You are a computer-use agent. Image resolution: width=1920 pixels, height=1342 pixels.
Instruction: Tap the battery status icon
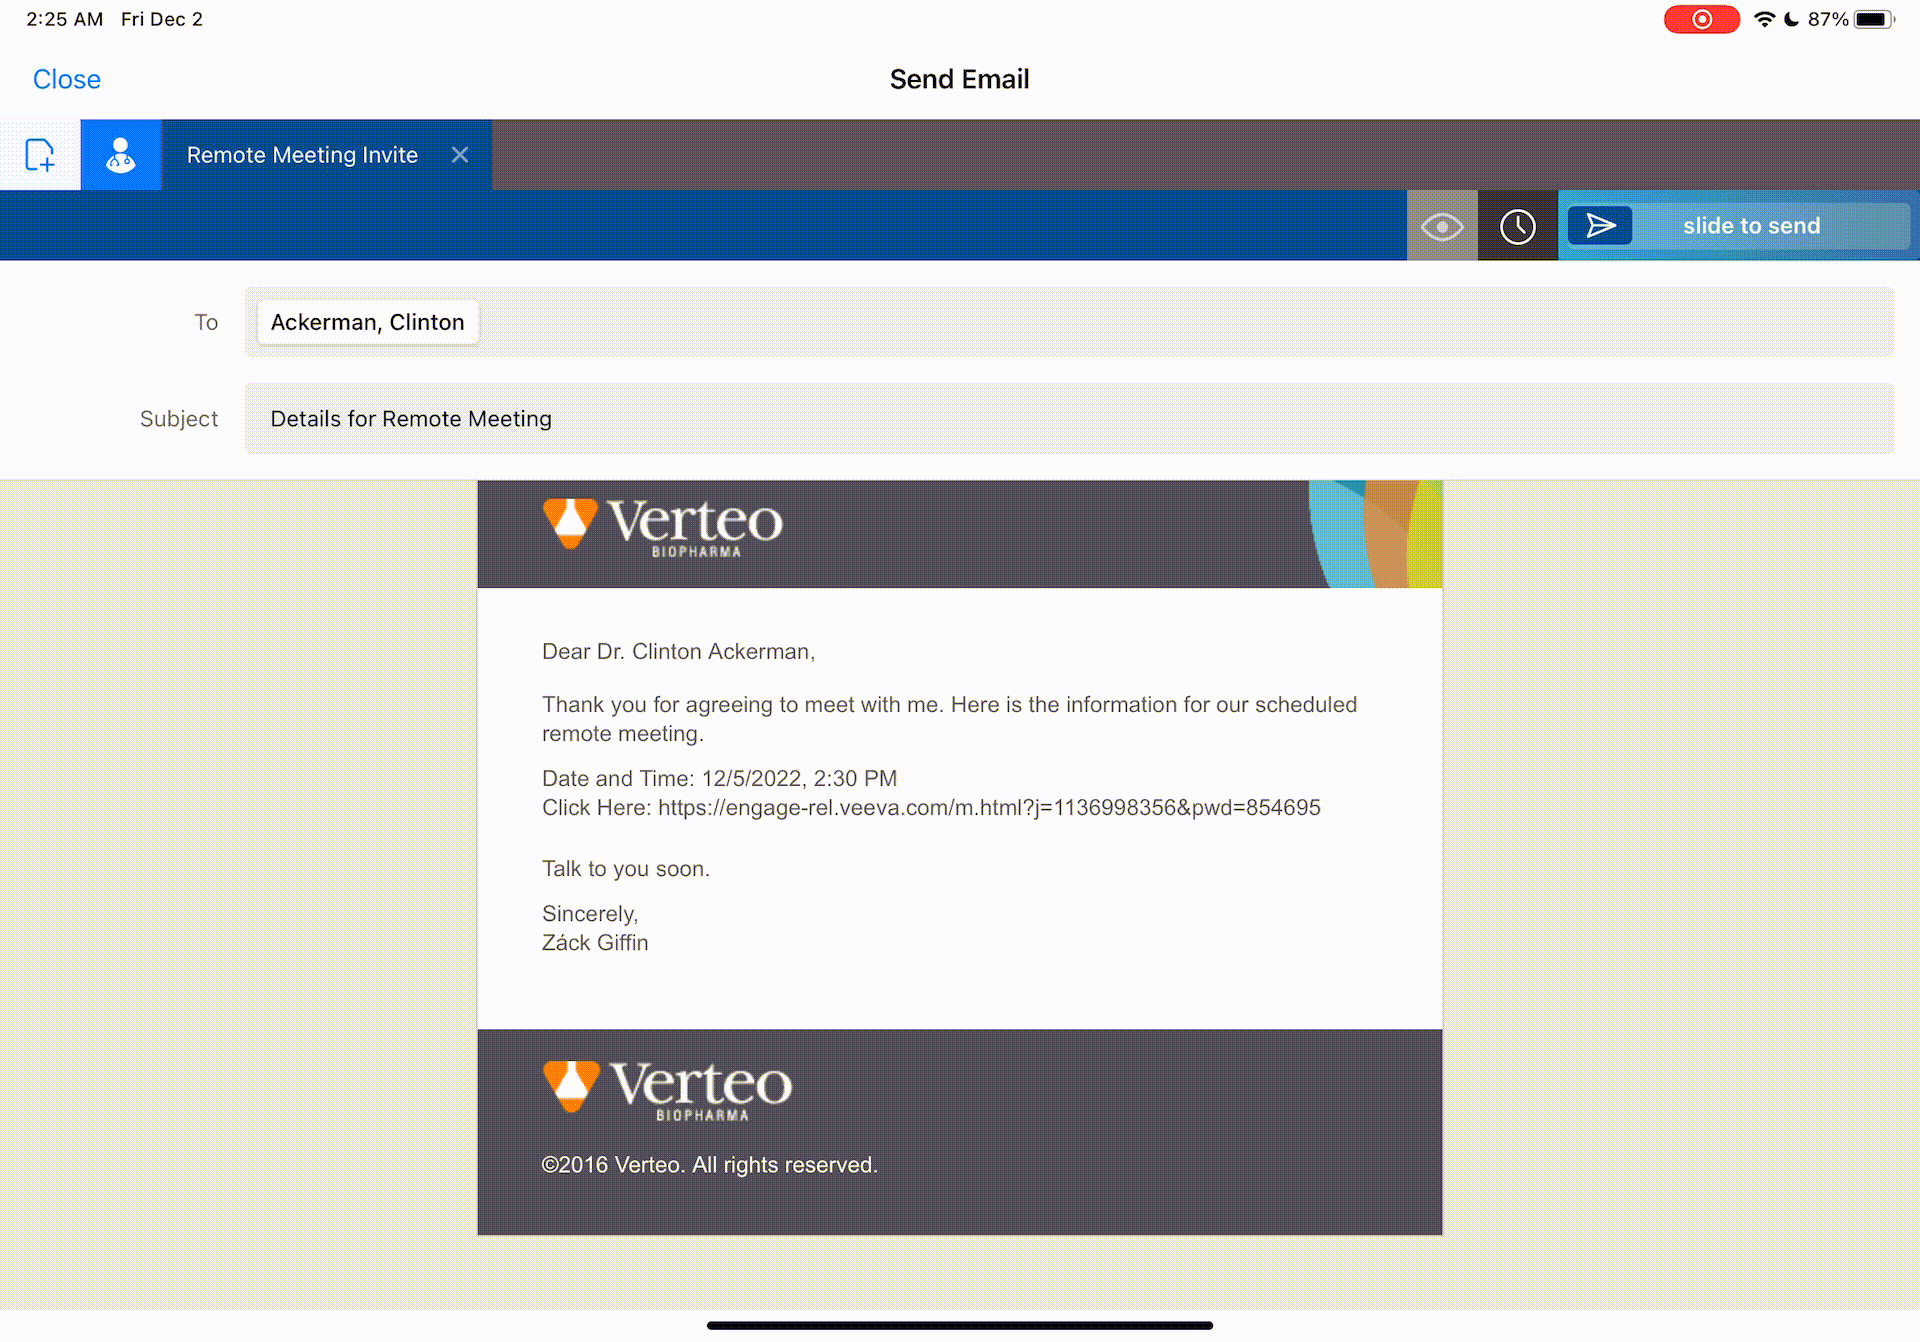click(1873, 19)
